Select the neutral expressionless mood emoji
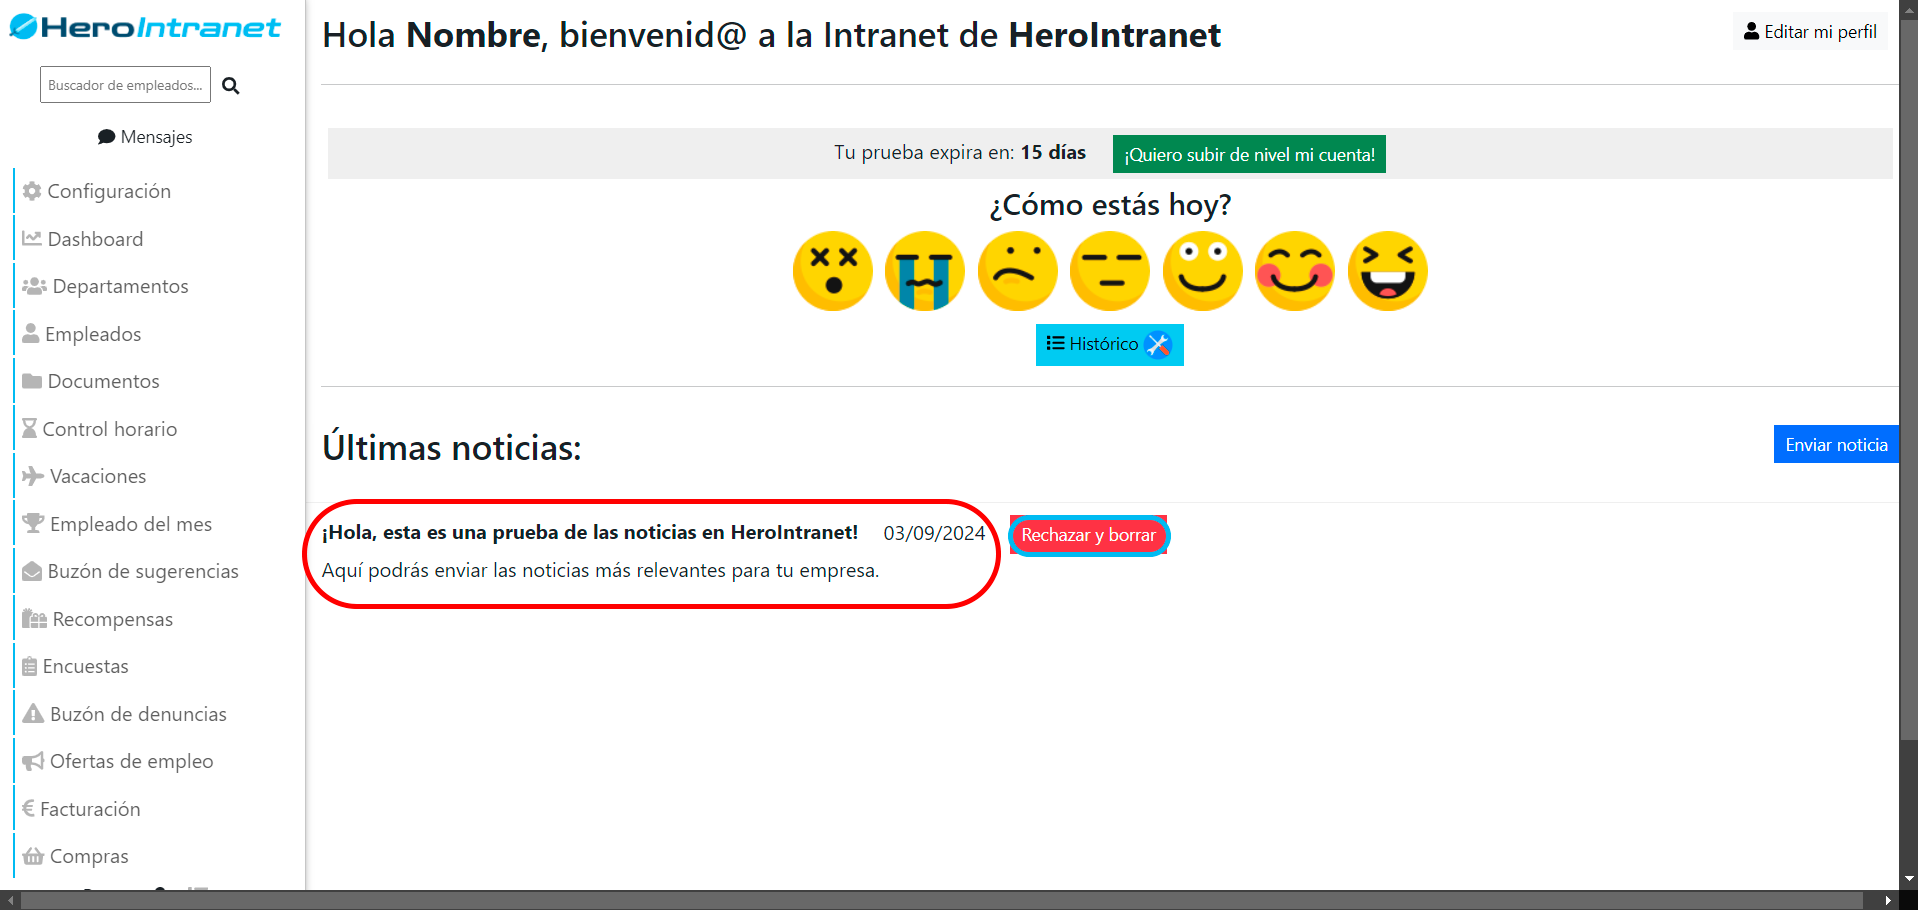The height and width of the screenshot is (910, 1918). click(1110, 271)
